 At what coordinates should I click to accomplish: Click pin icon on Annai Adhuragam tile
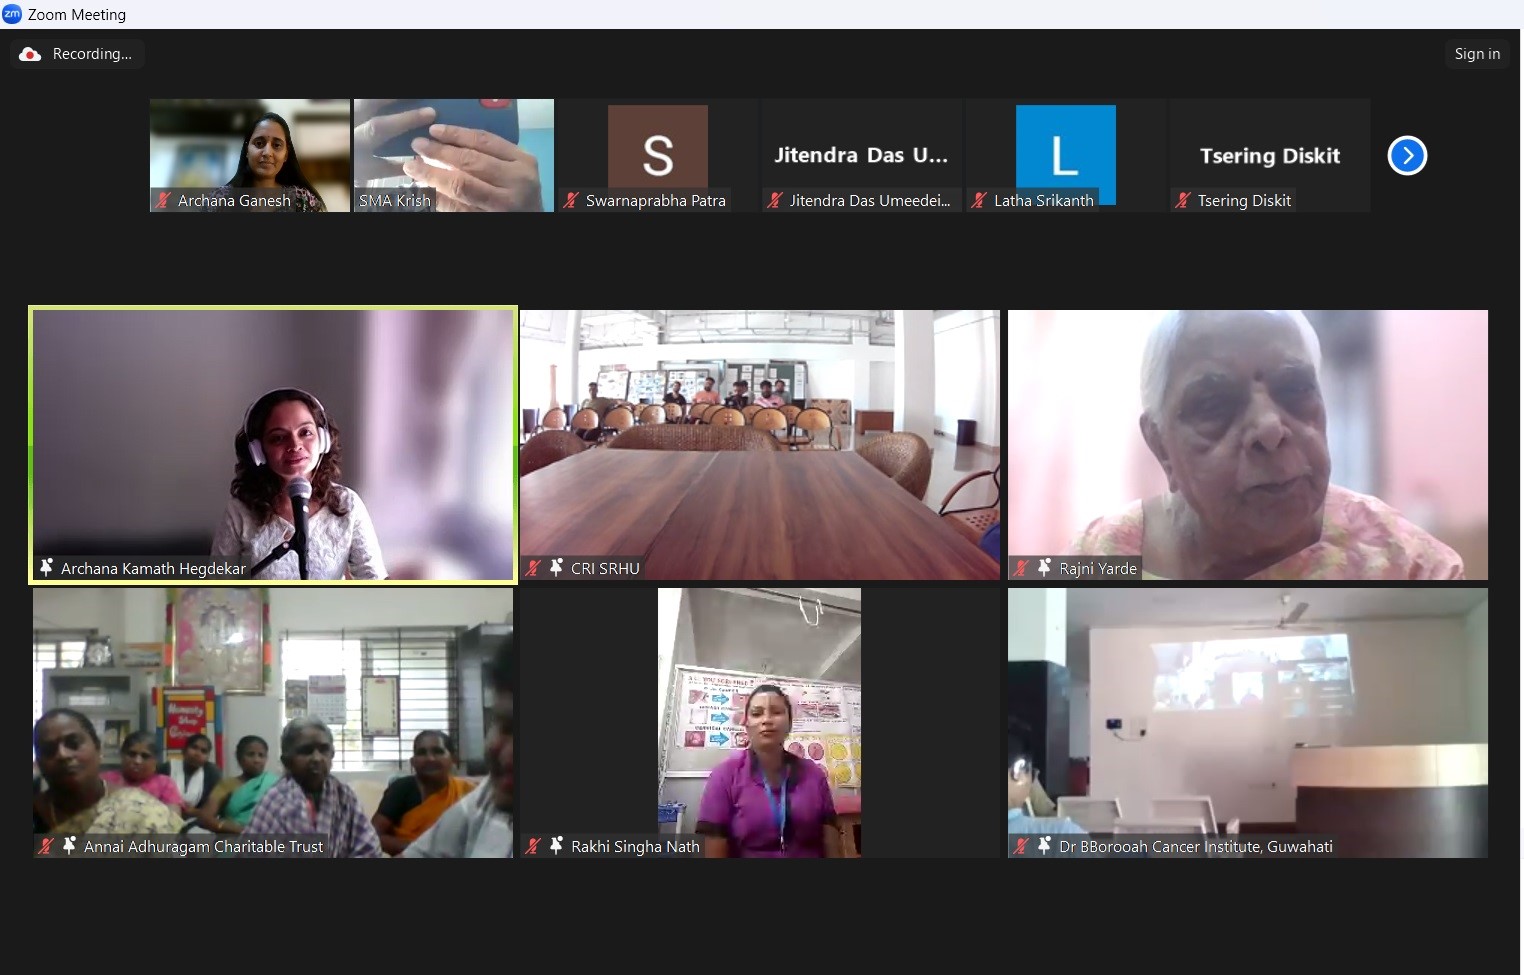69,845
